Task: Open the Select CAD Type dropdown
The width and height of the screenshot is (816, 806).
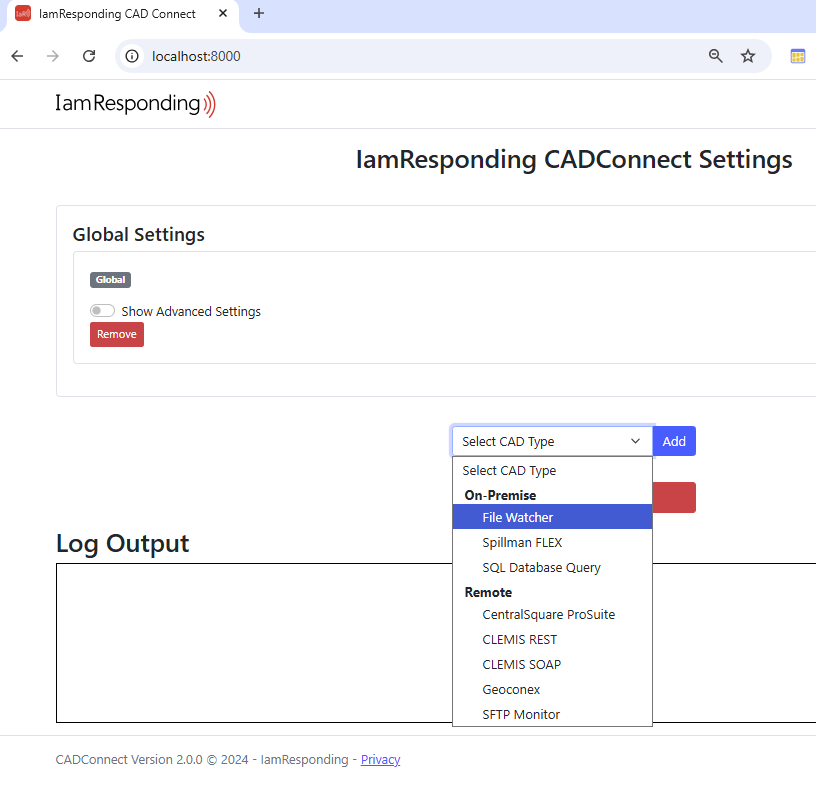Action: tap(551, 440)
